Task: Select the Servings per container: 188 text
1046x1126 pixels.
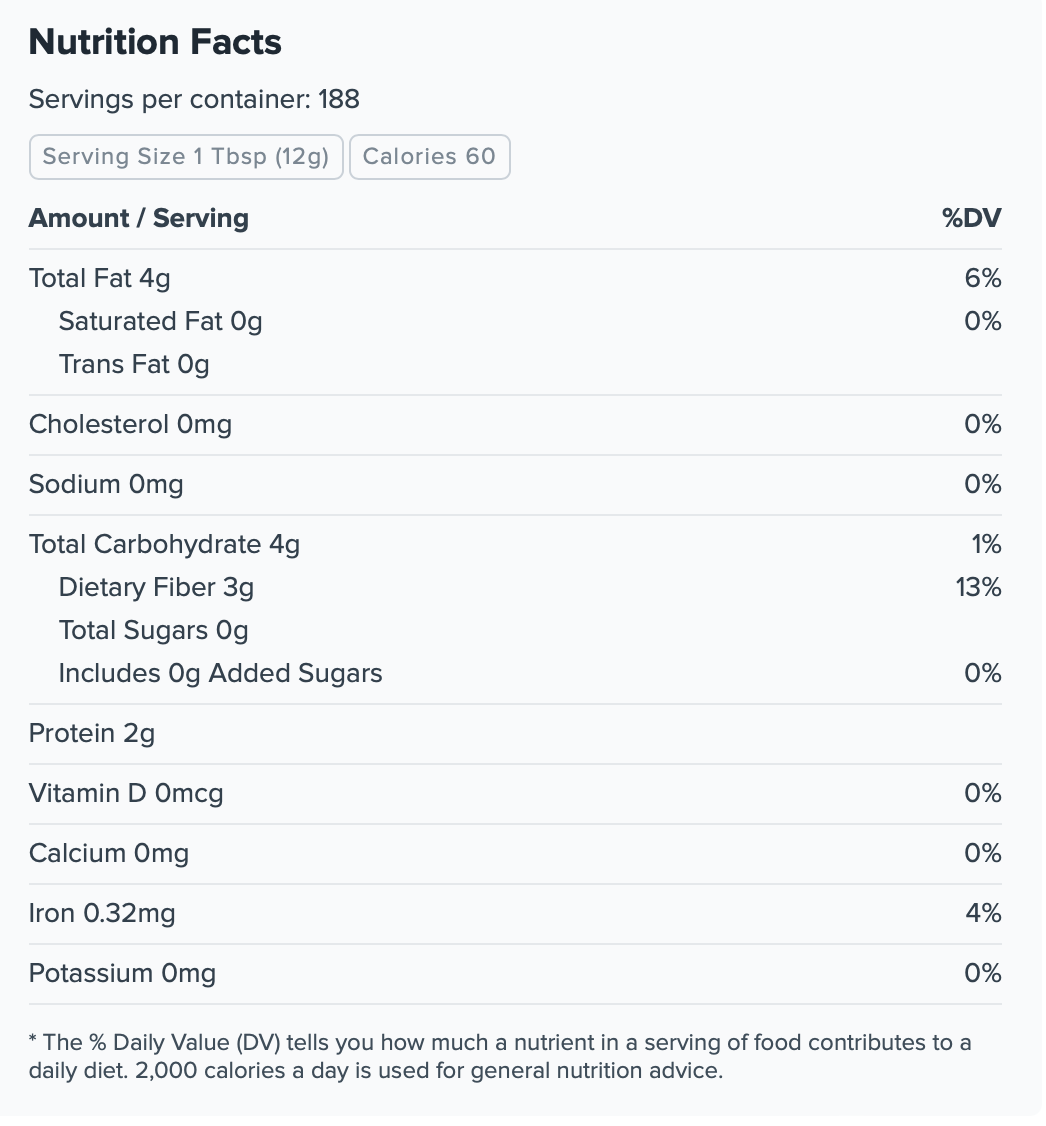Action: pyautogui.click(x=194, y=99)
